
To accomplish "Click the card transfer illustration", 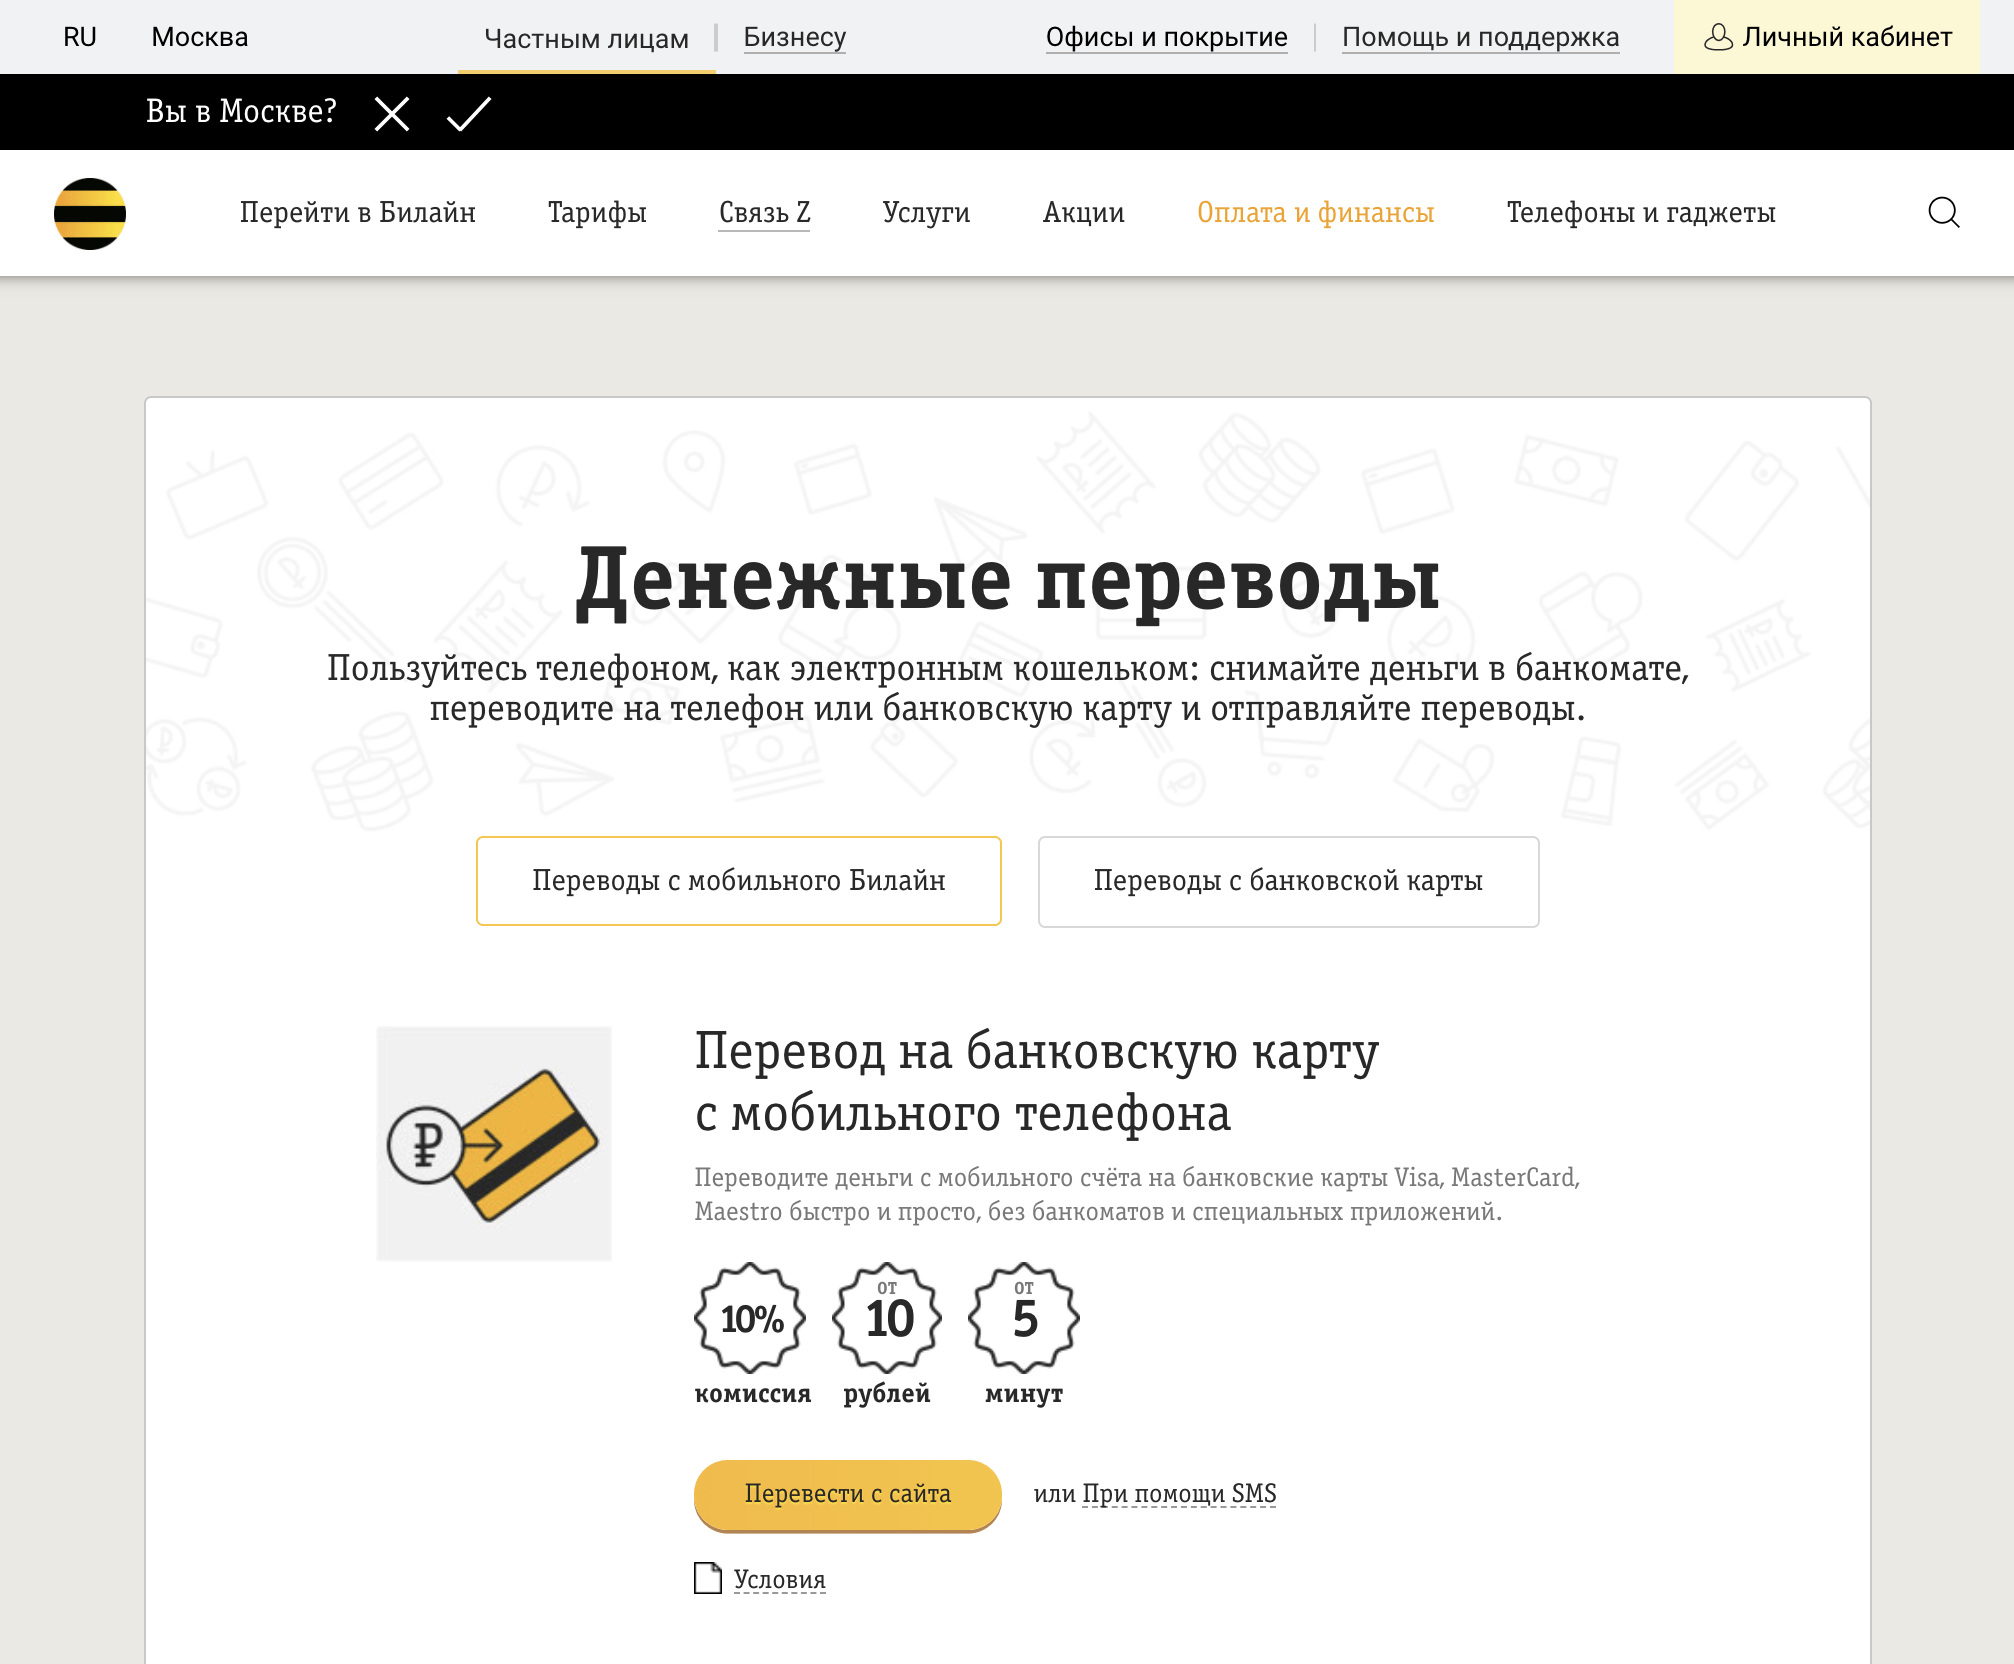I will pyautogui.click(x=494, y=1145).
